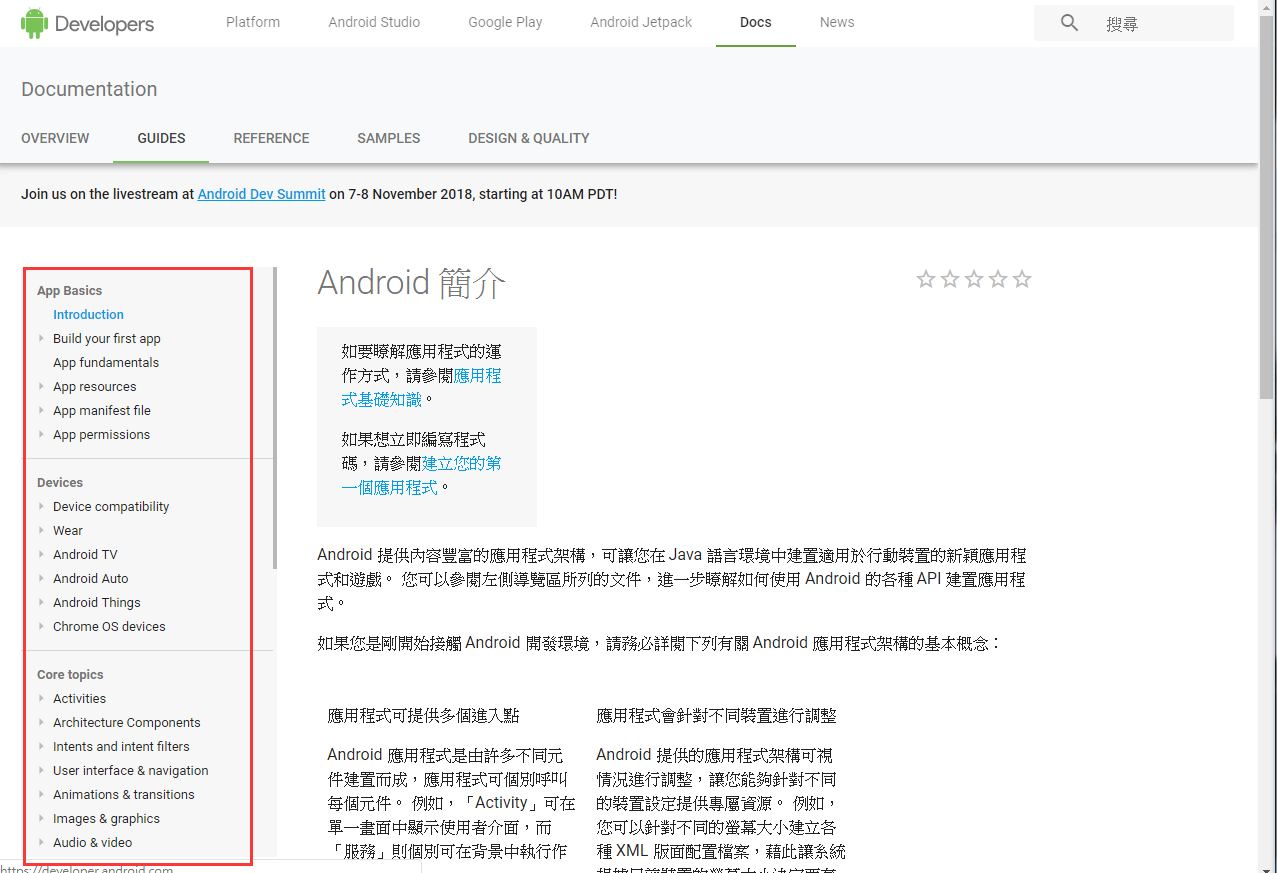Select Introduction in the sidebar

click(x=88, y=314)
